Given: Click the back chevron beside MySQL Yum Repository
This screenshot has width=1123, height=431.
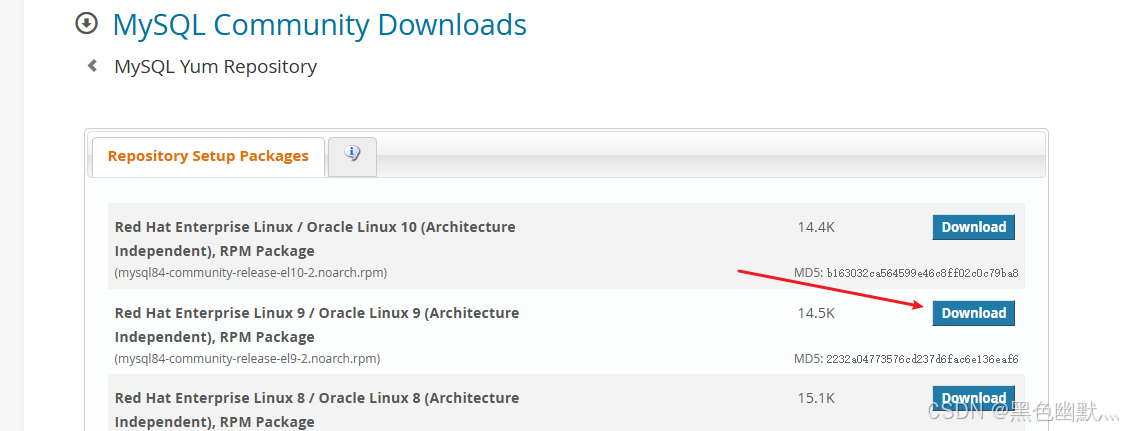Looking at the screenshot, I should coord(92,66).
